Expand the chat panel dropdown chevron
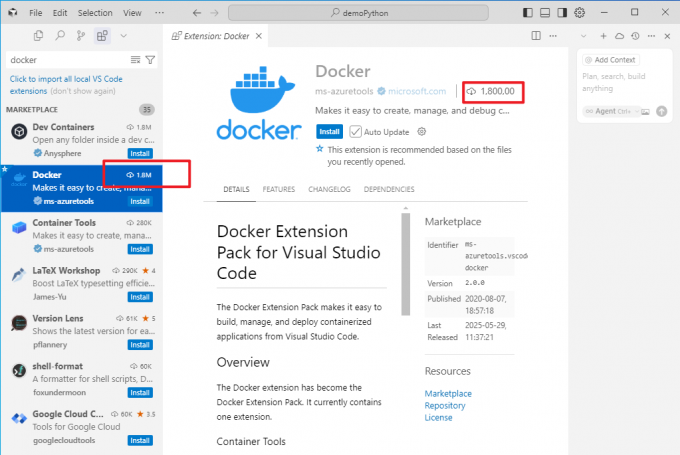680x455 pixels. [x=583, y=36]
